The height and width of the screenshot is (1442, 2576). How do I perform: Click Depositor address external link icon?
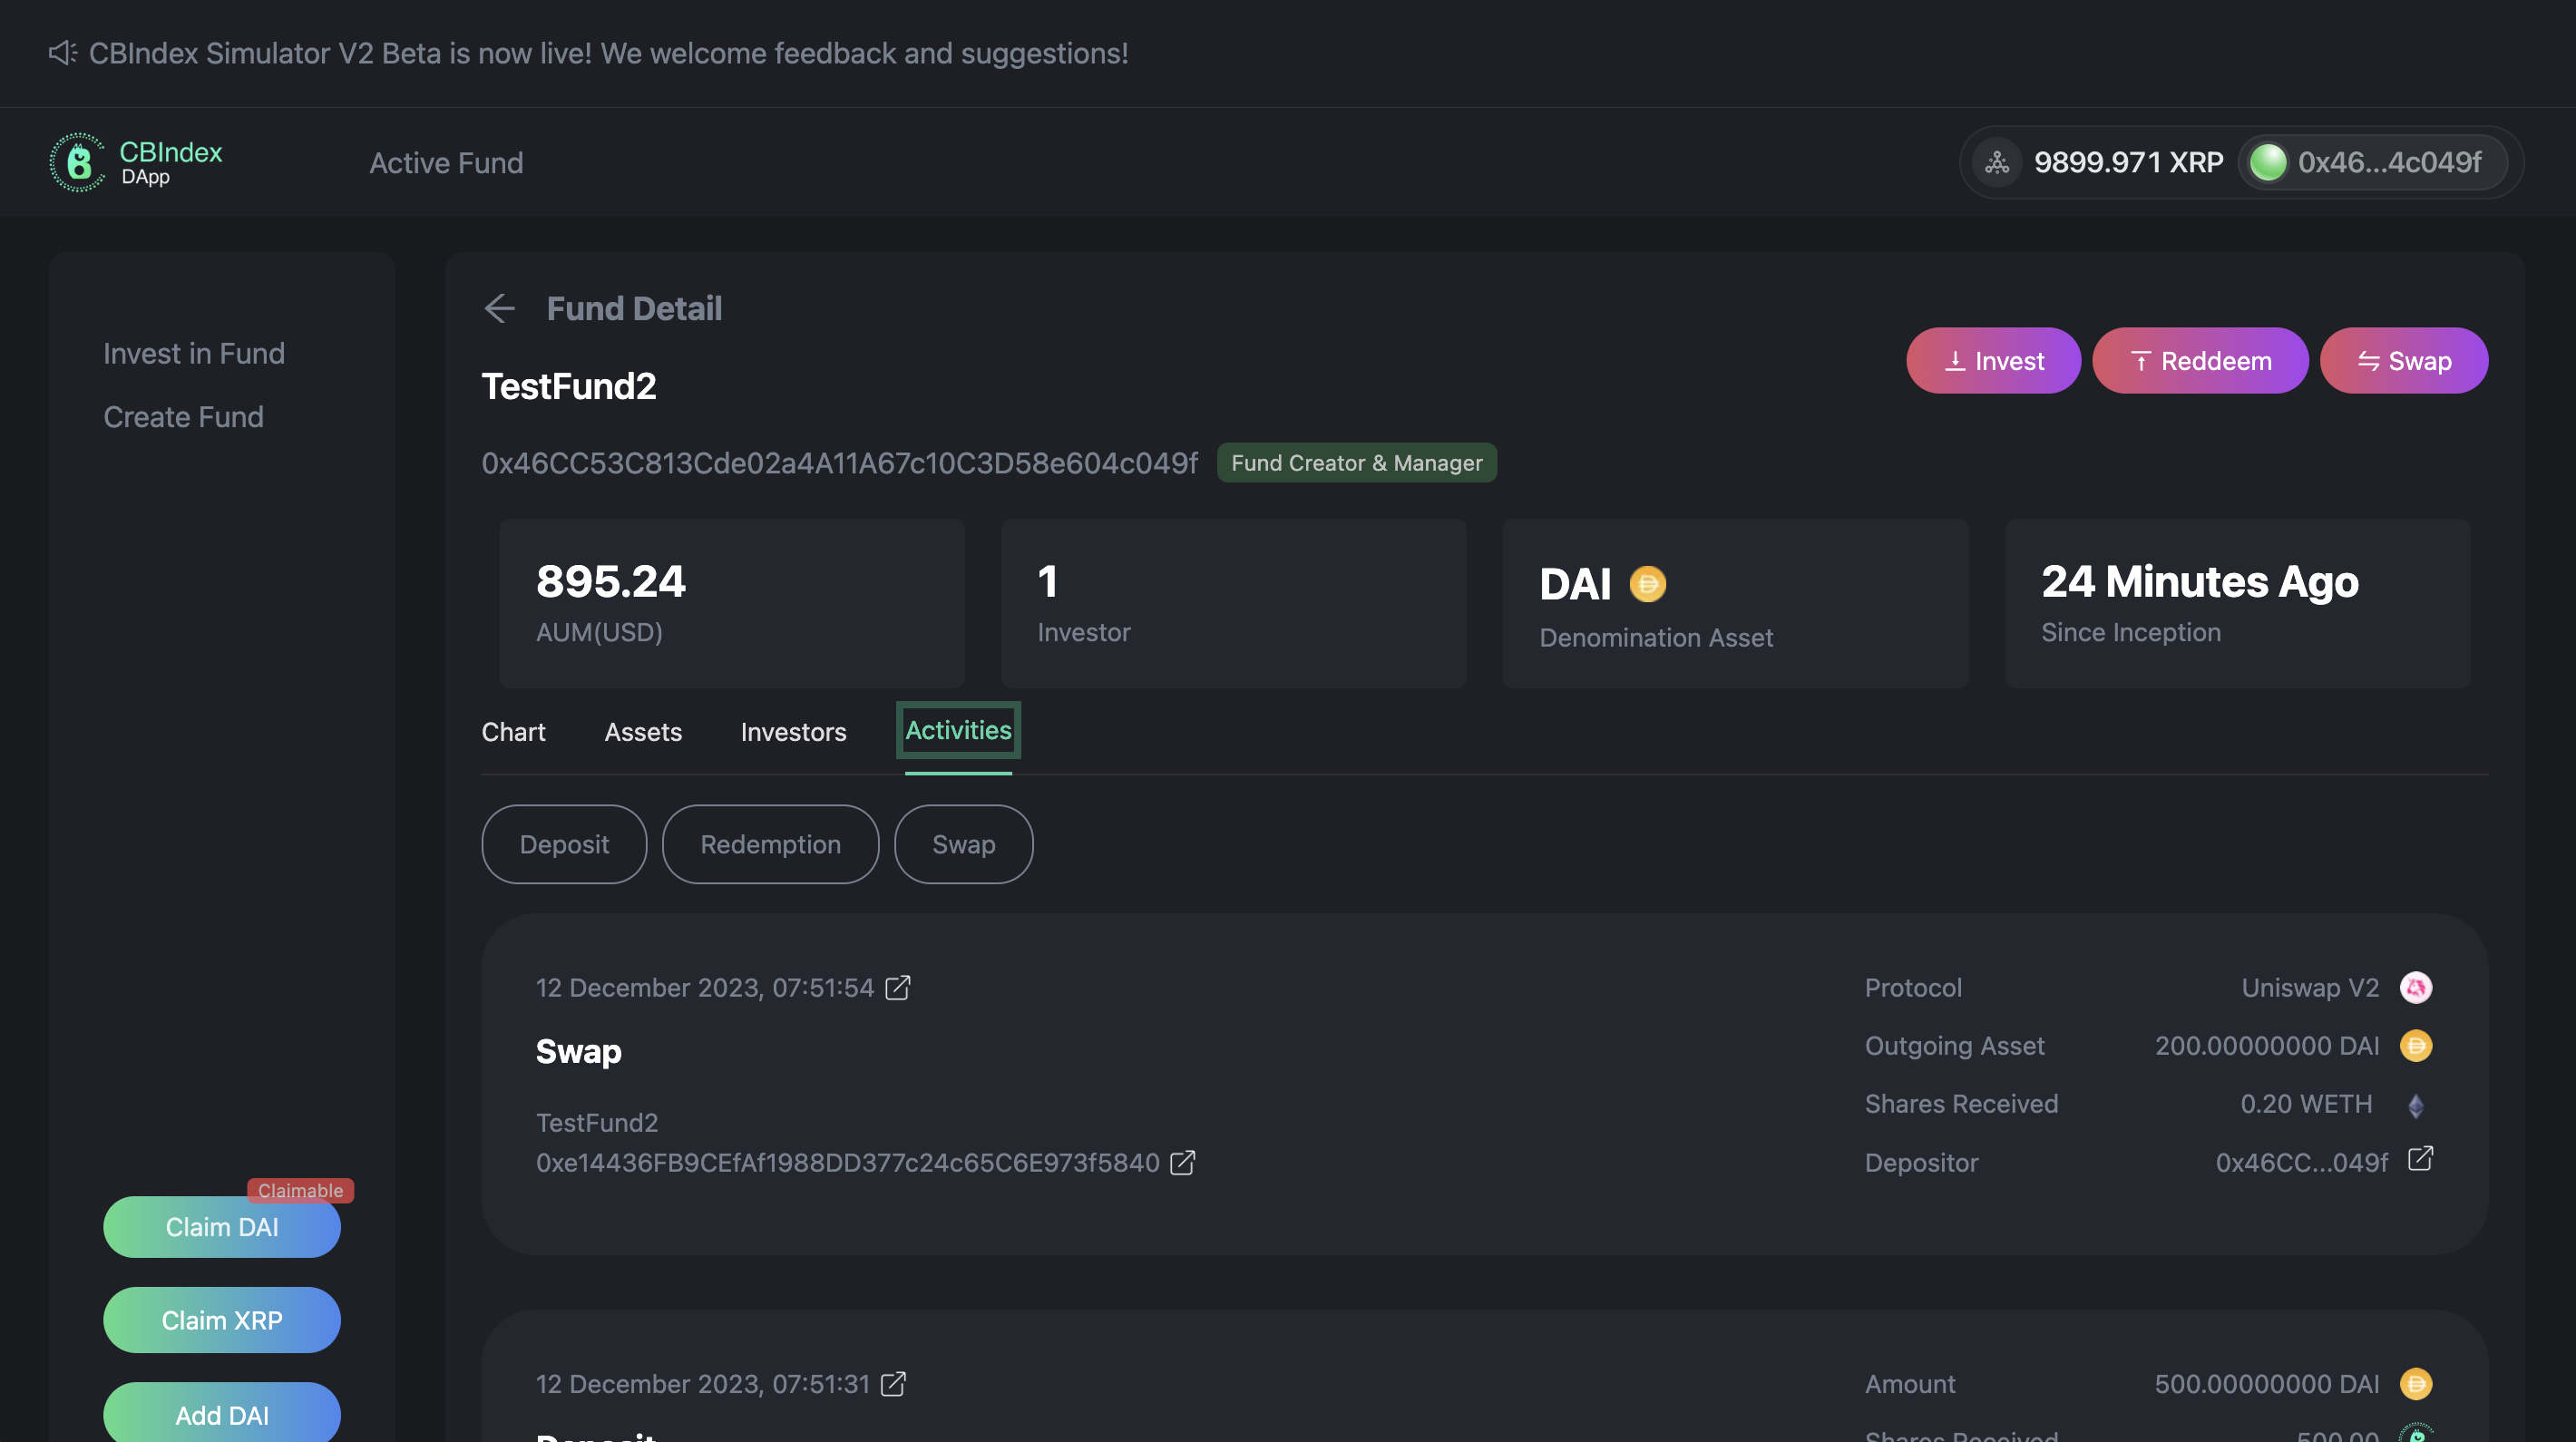coord(2420,1159)
